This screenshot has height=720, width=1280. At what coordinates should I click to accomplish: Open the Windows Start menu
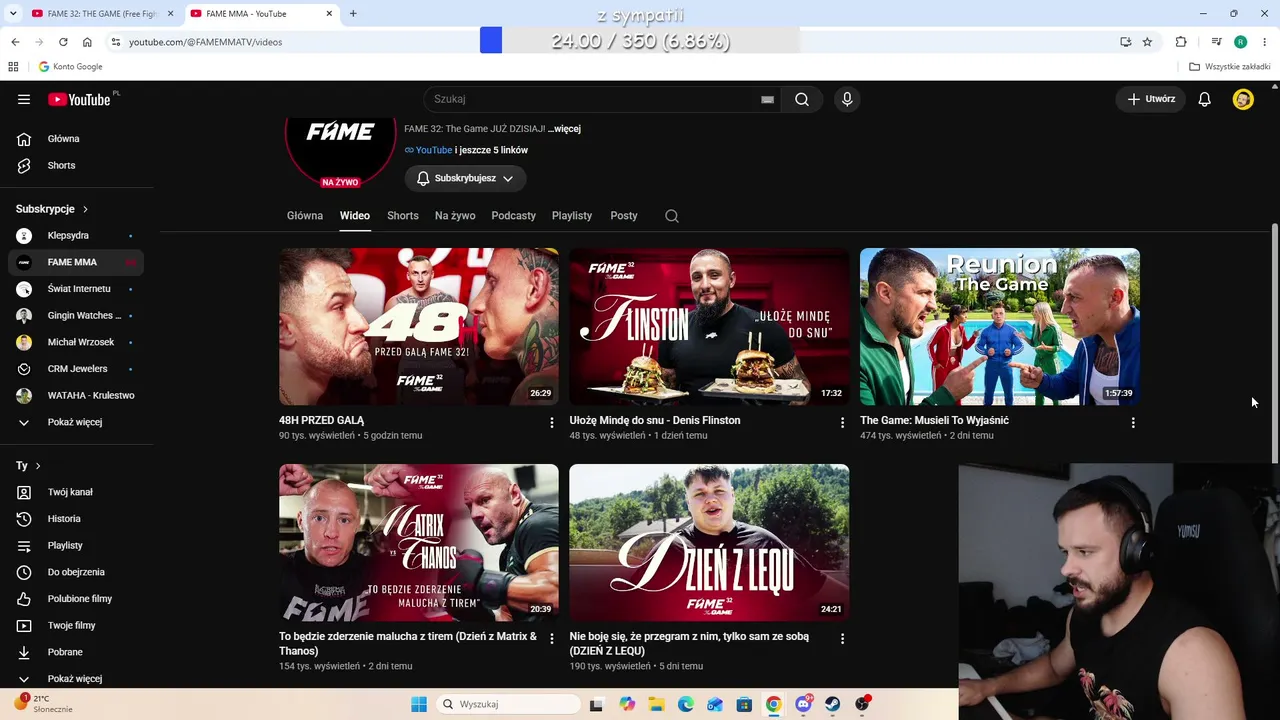point(419,704)
